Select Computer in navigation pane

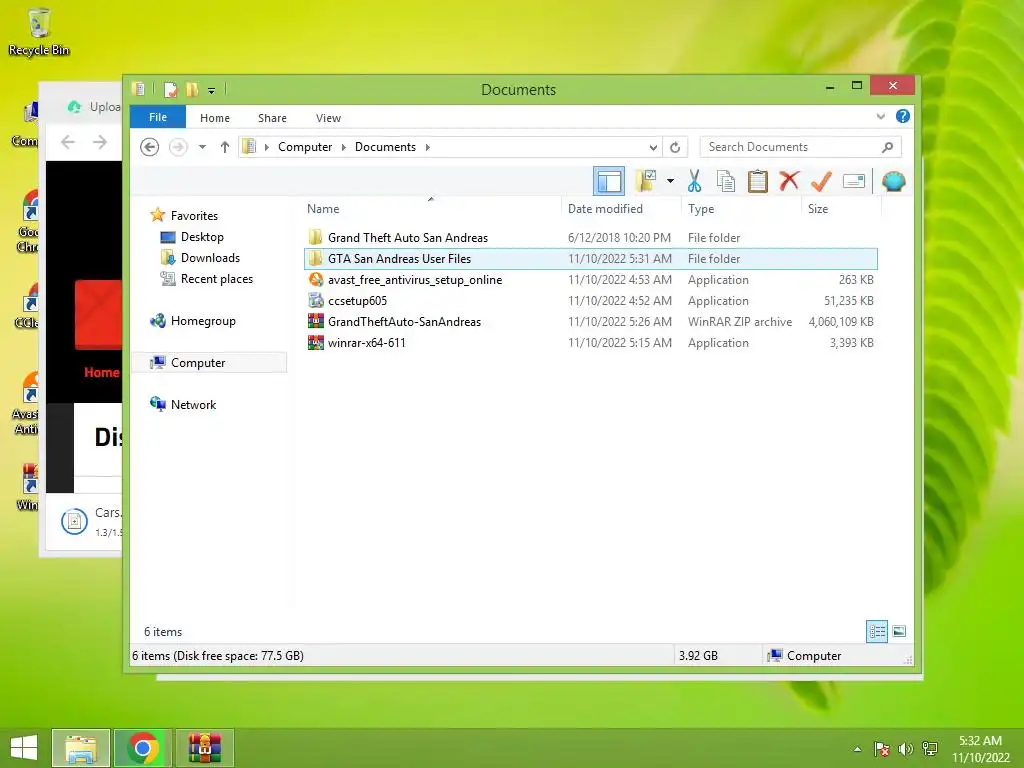198,362
